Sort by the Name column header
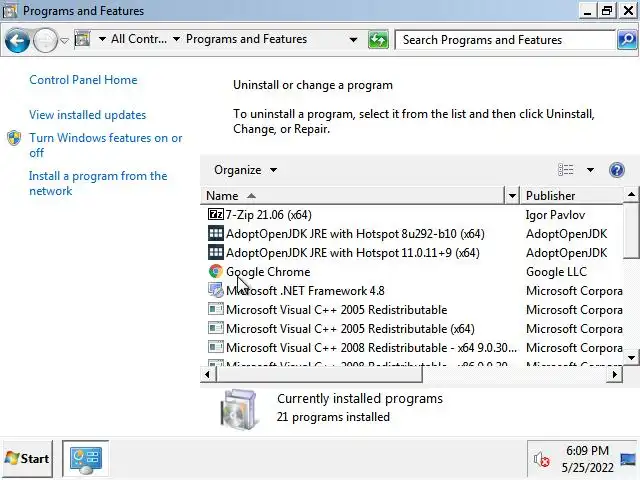The height and width of the screenshot is (480, 640). pos(353,196)
